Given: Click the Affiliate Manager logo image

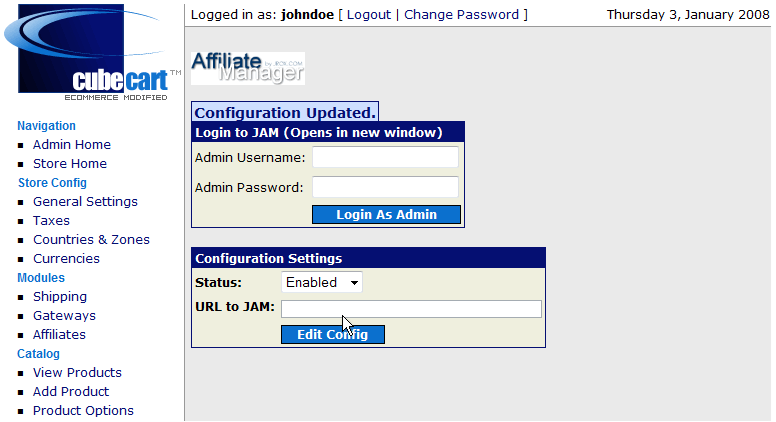Looking at the screenshot, I should pos(248,68).
